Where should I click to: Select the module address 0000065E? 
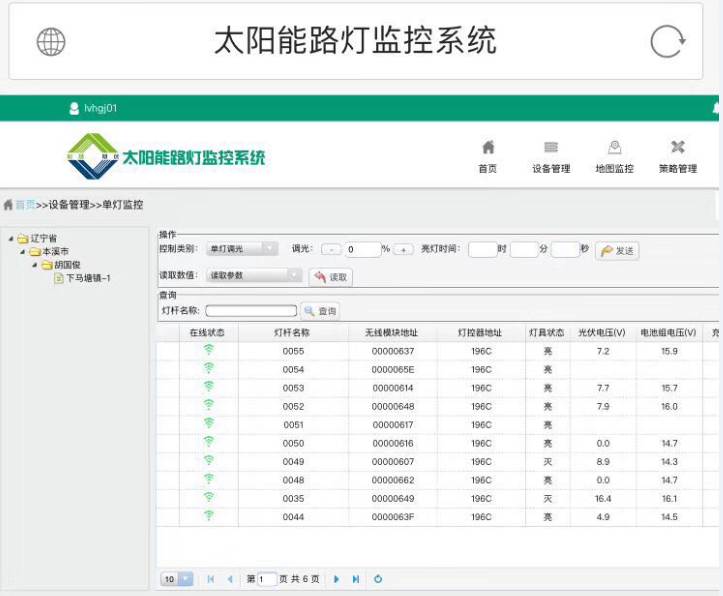coord(393,370)
